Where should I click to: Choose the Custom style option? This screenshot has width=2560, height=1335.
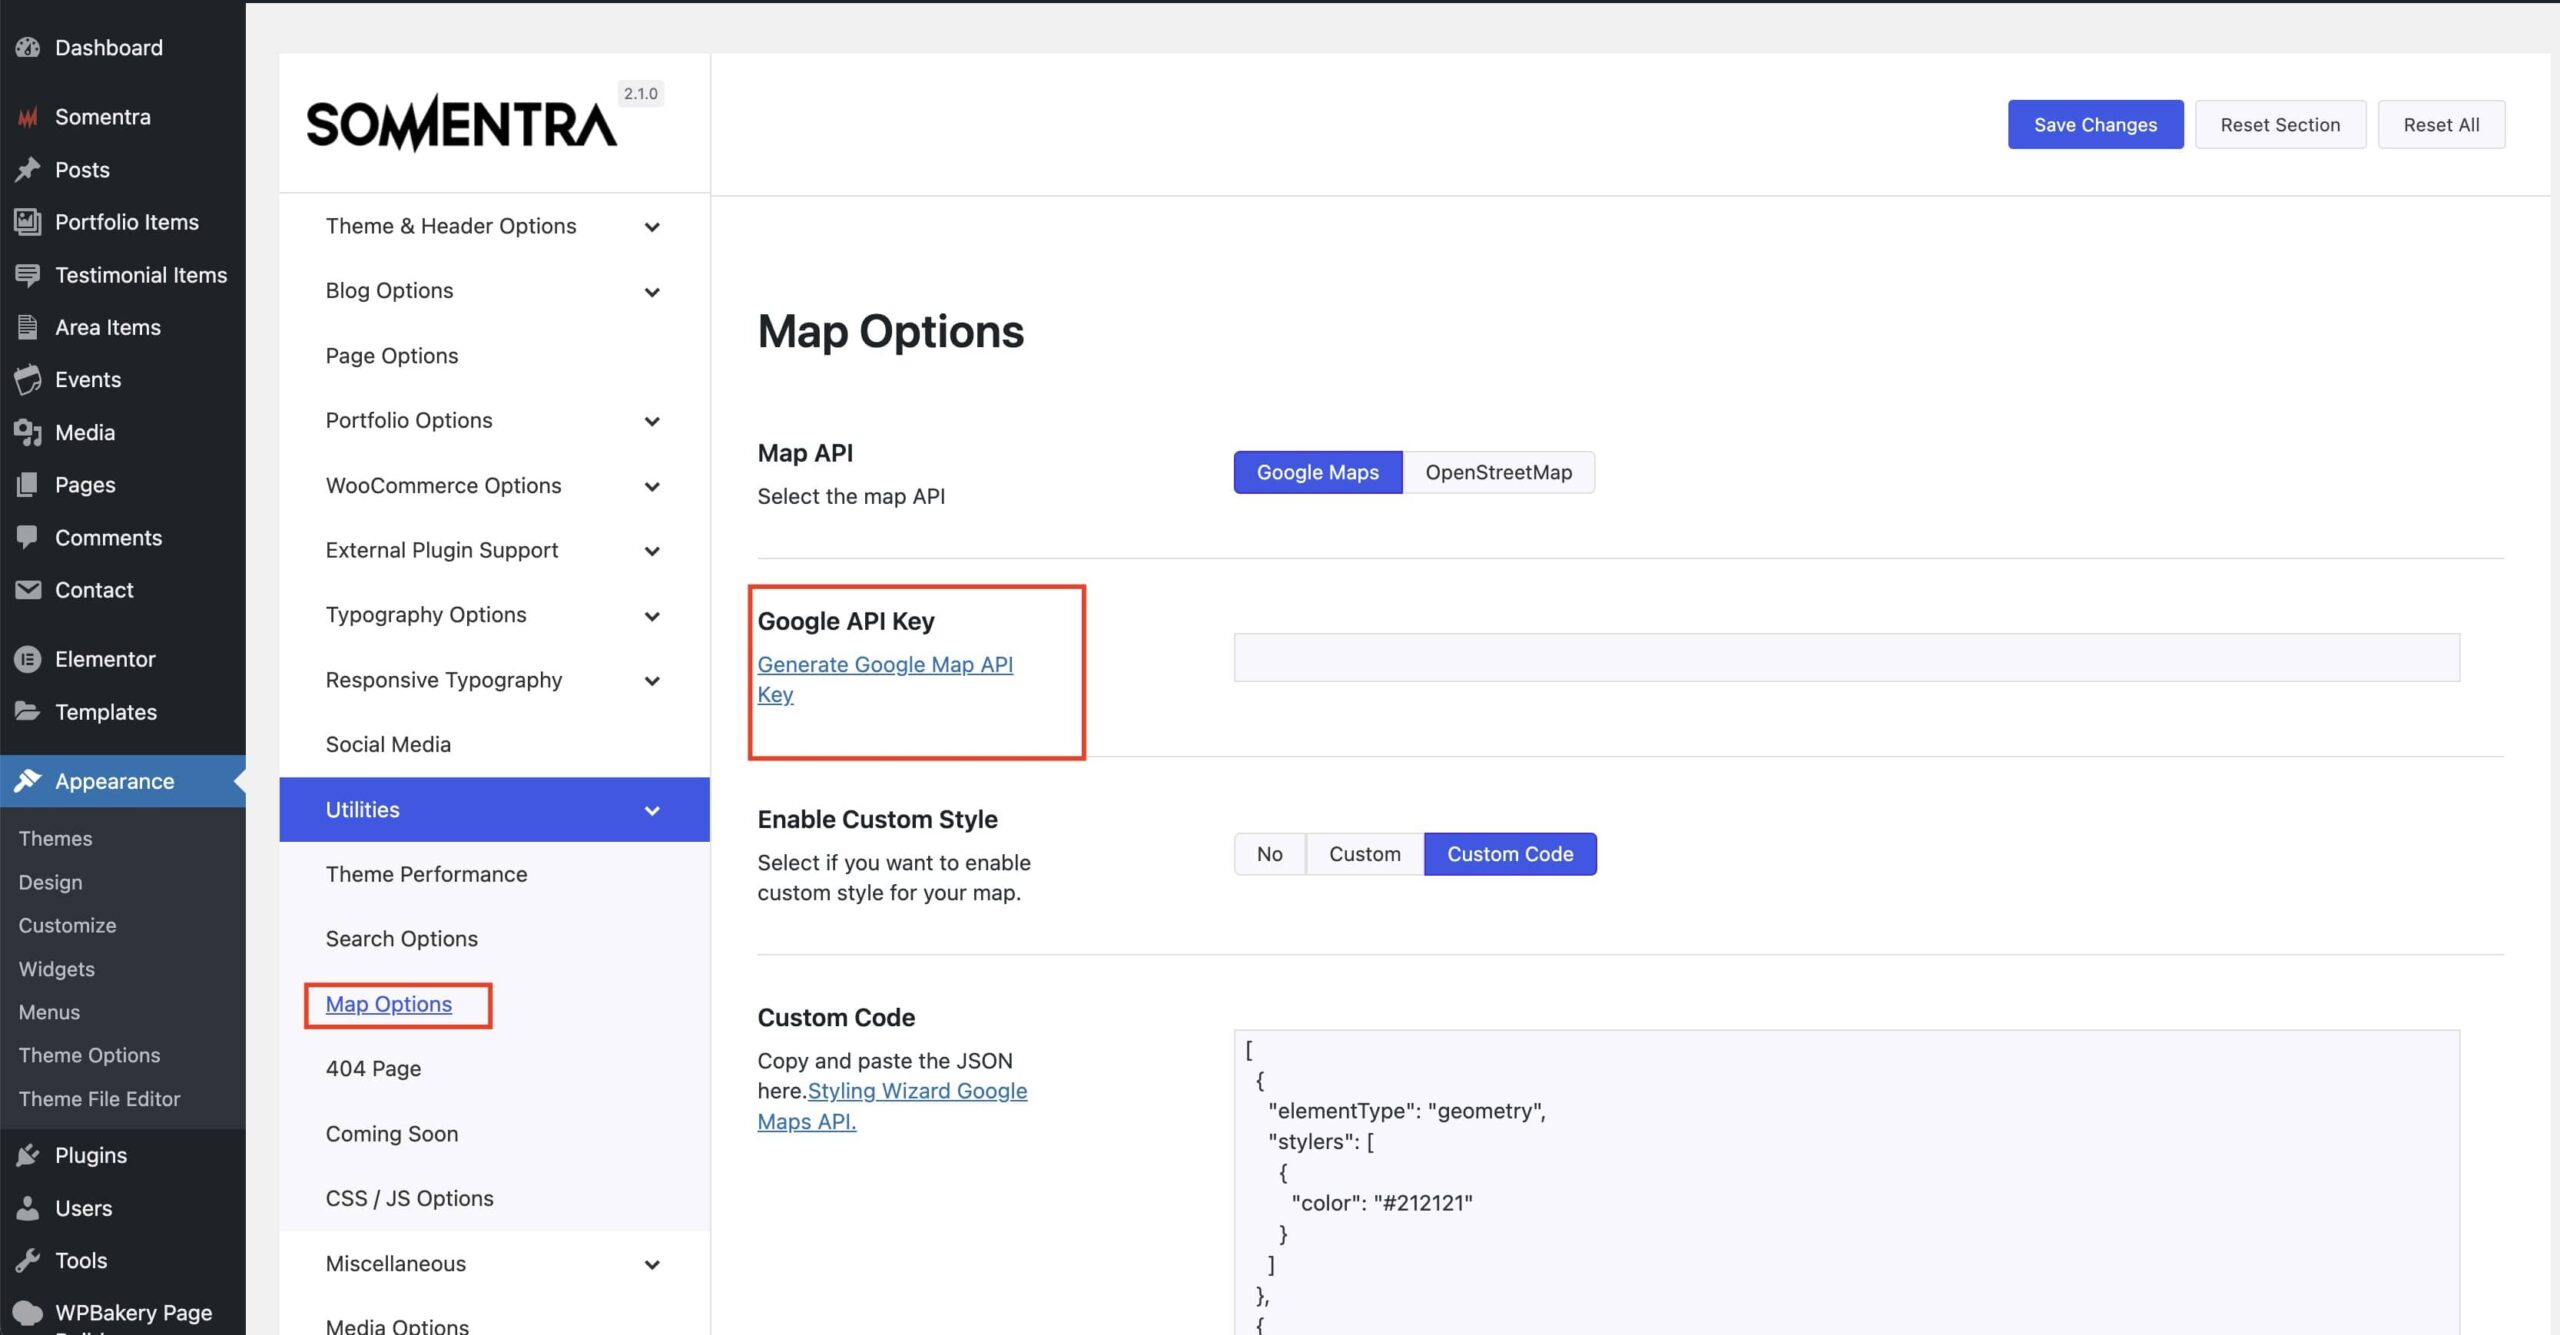pyautogui.click(x=1364, y=854)
